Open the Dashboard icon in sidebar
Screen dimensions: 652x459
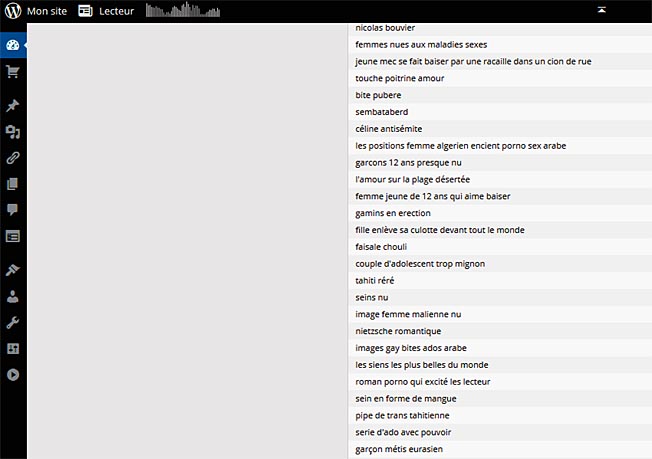(13, 46)
